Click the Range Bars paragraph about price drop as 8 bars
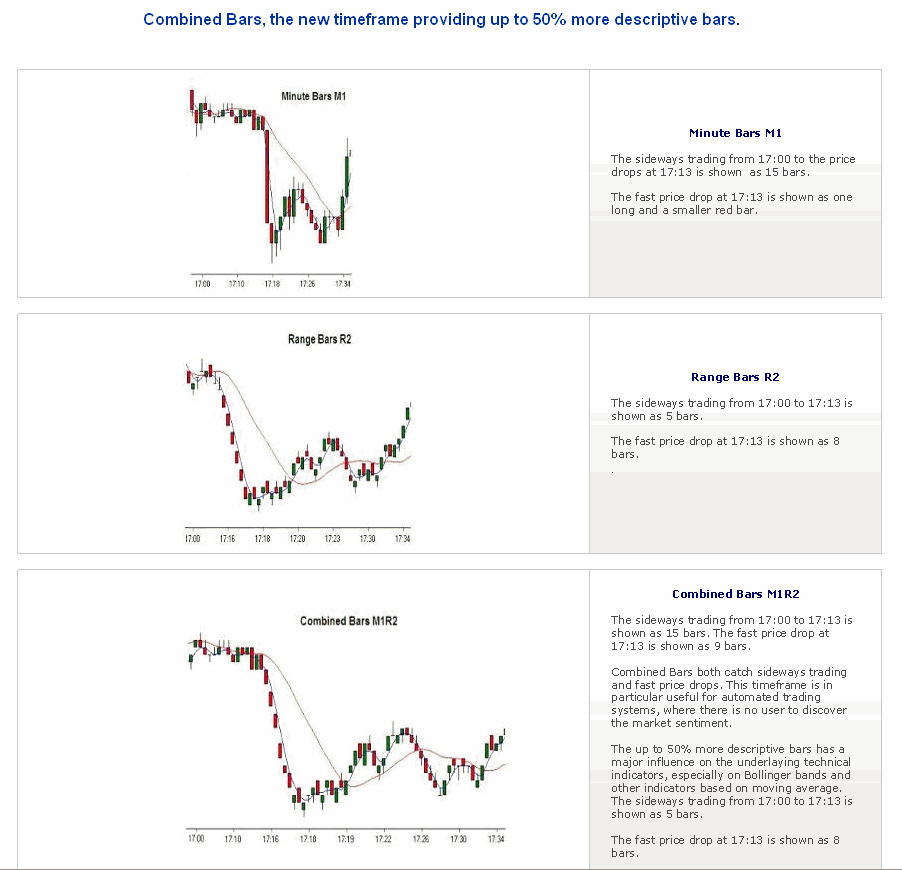 click(x=725, y=447)
